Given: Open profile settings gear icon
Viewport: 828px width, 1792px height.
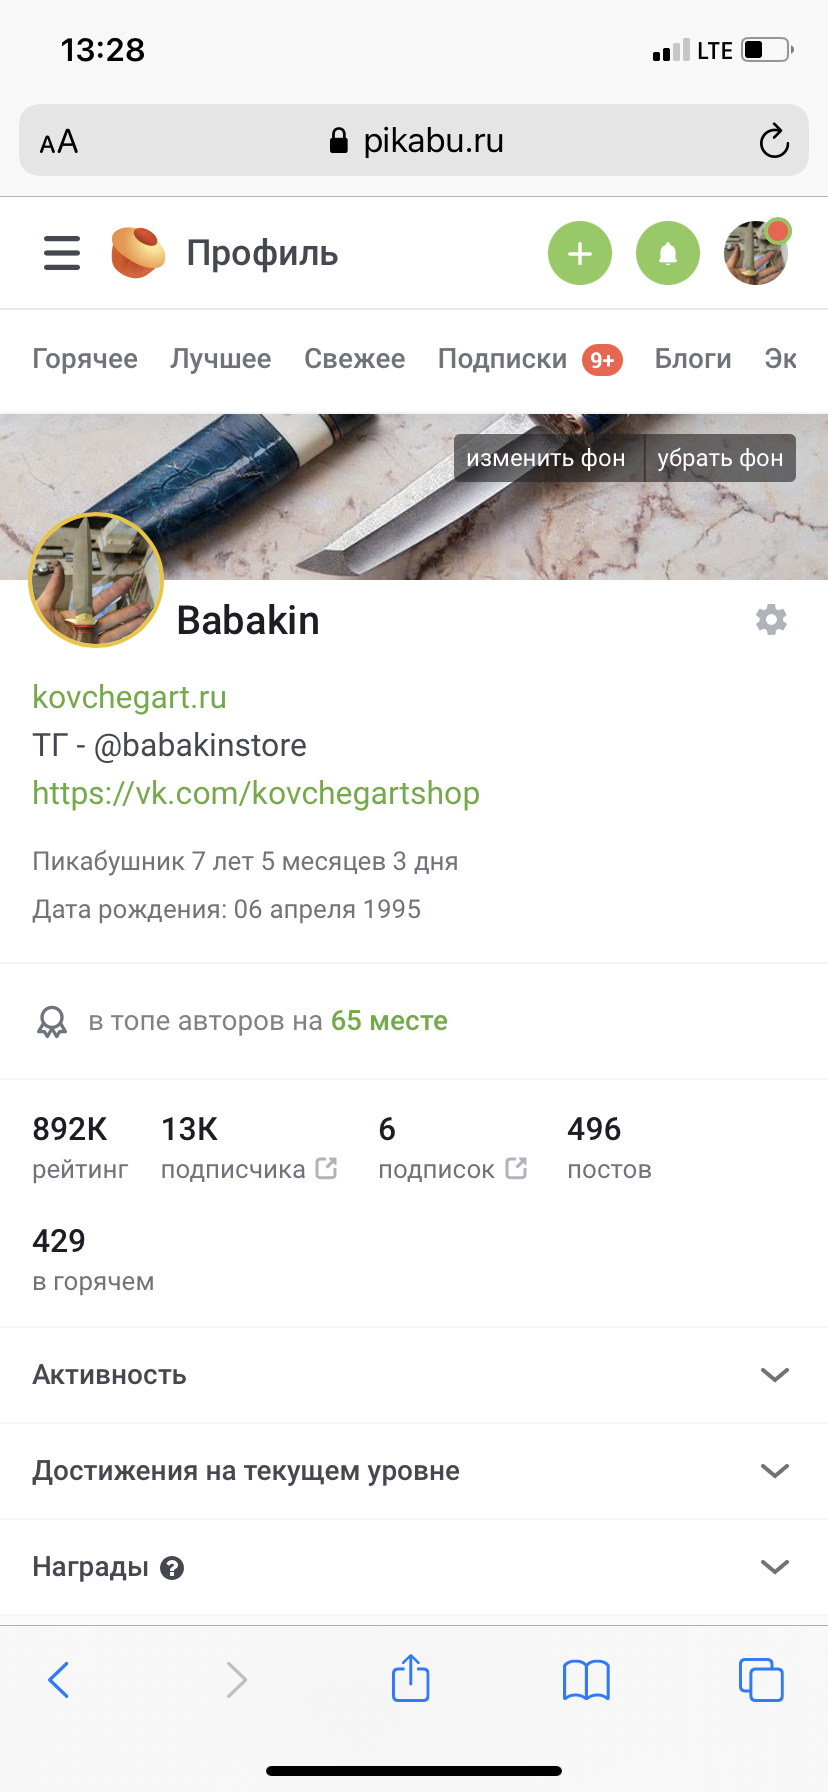Looking at the screenshot, I should 771,620.
